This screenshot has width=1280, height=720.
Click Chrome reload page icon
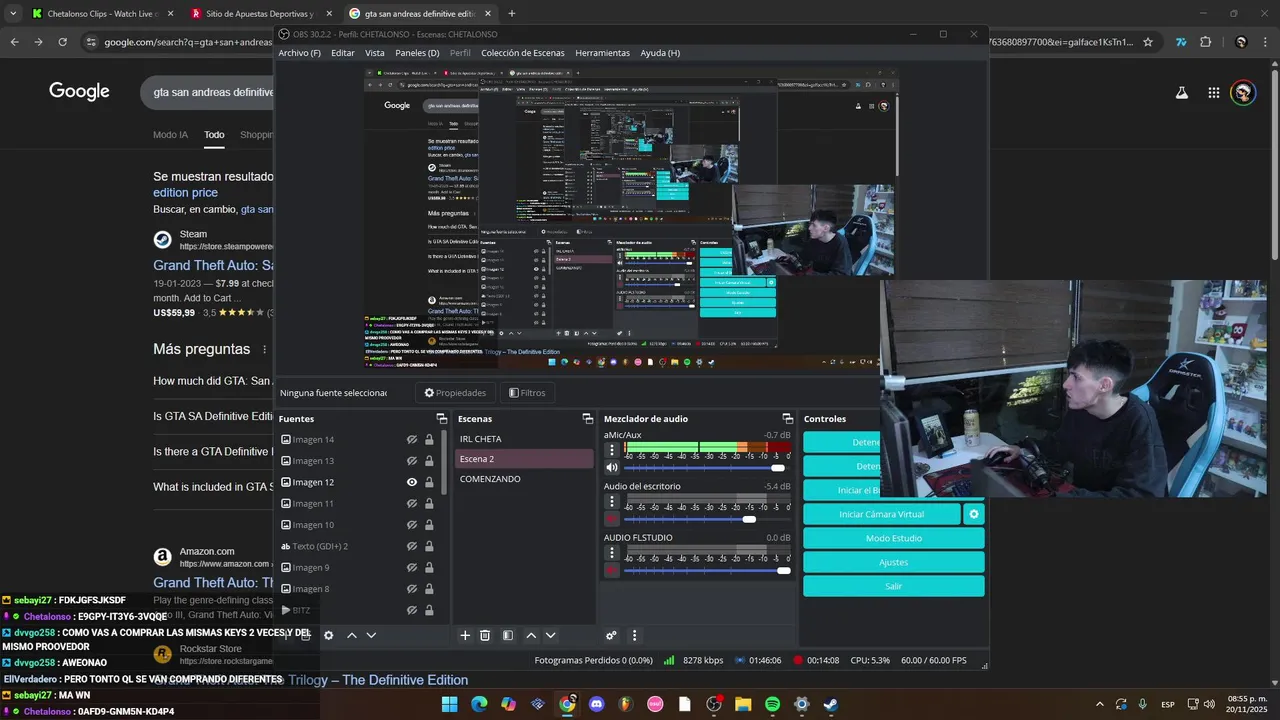point(62,42)
